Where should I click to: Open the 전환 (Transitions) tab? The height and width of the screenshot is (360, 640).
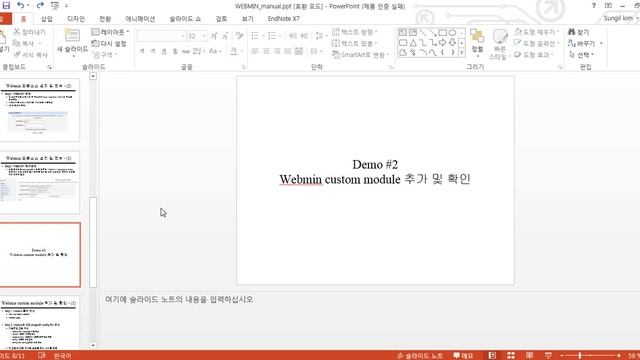pyautogui.click(x=105, y=19)
